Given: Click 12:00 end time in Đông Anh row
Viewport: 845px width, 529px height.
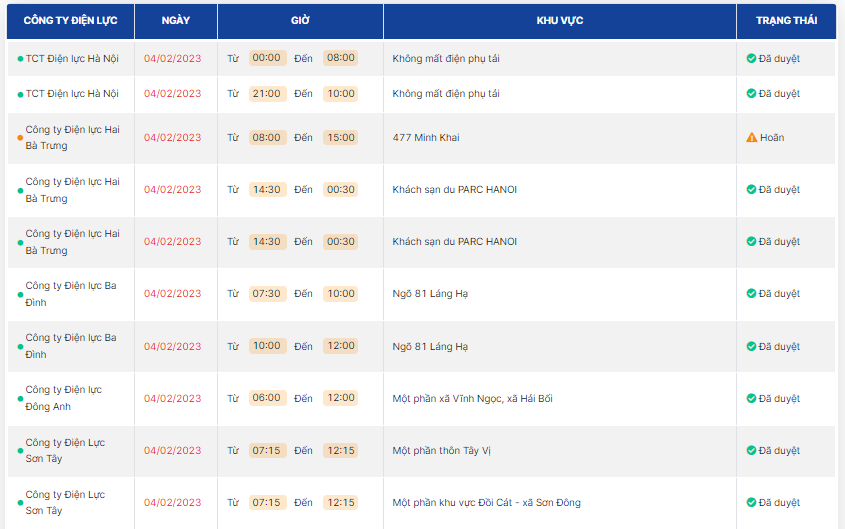Looking at the screenshot, I should pos(341,398).
